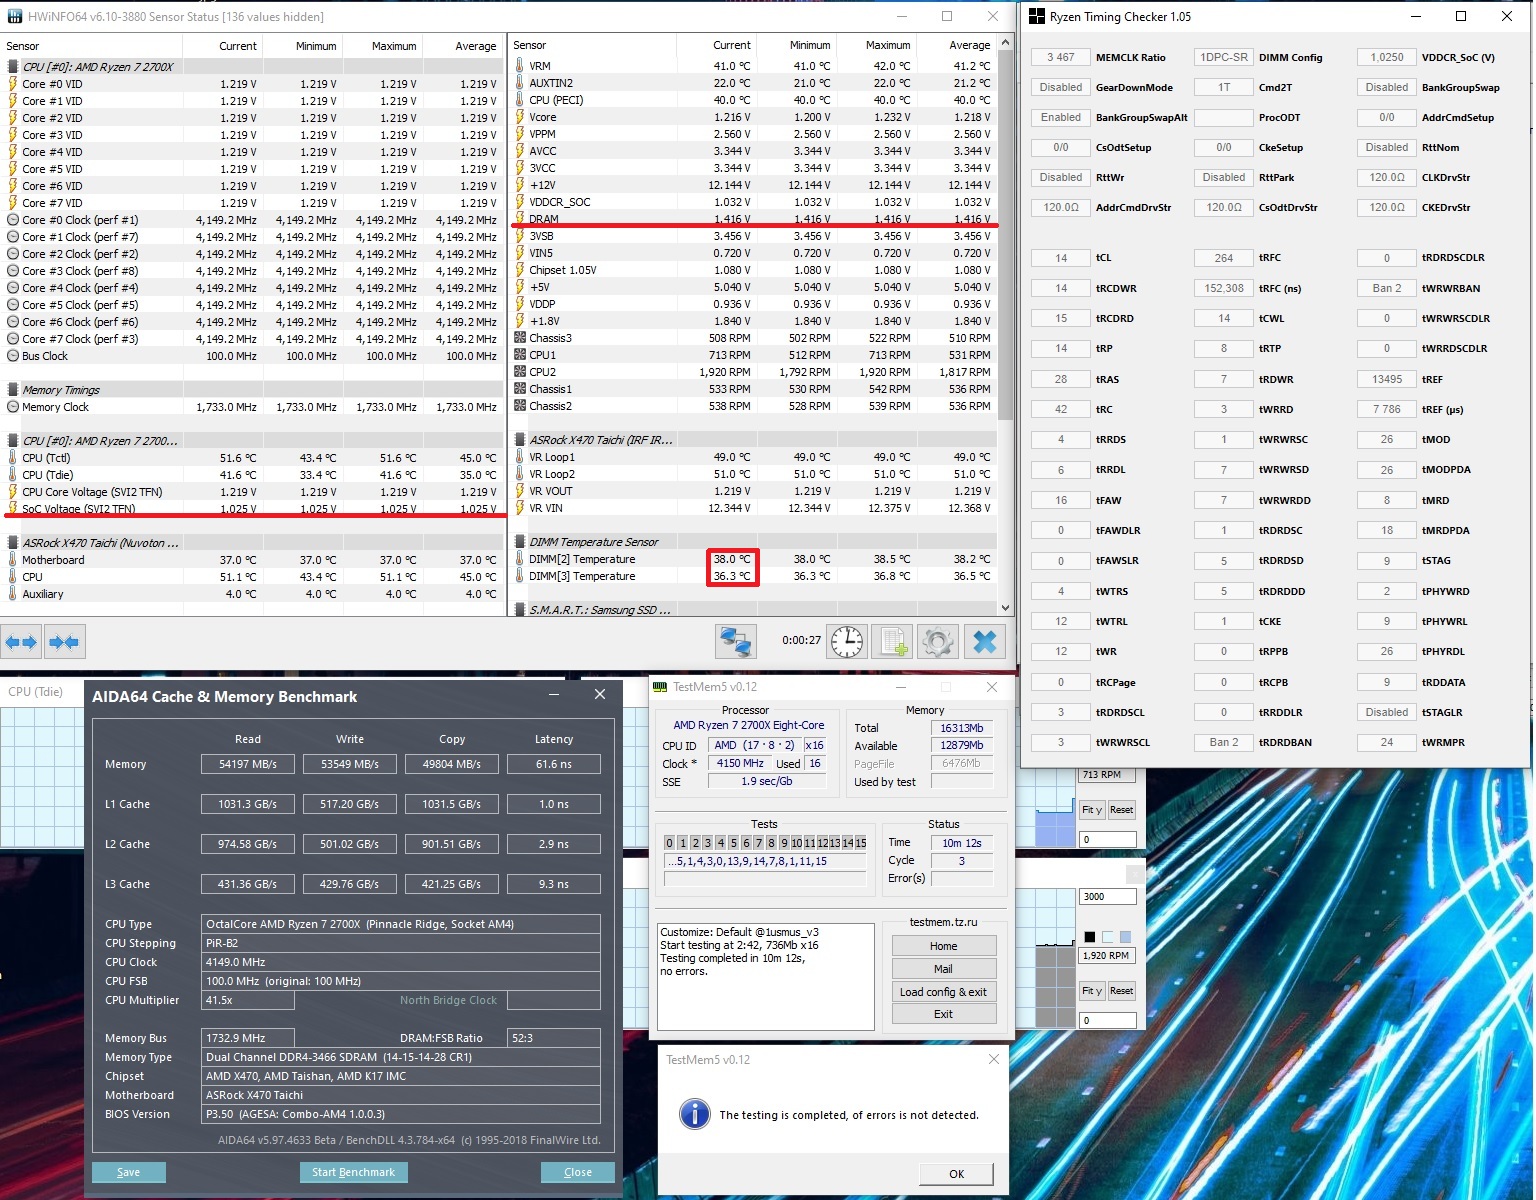This screenshot has width=1536, height=1200.
Task: Open HWiNFO sensor settings gear icon
Action: [938, 642]
